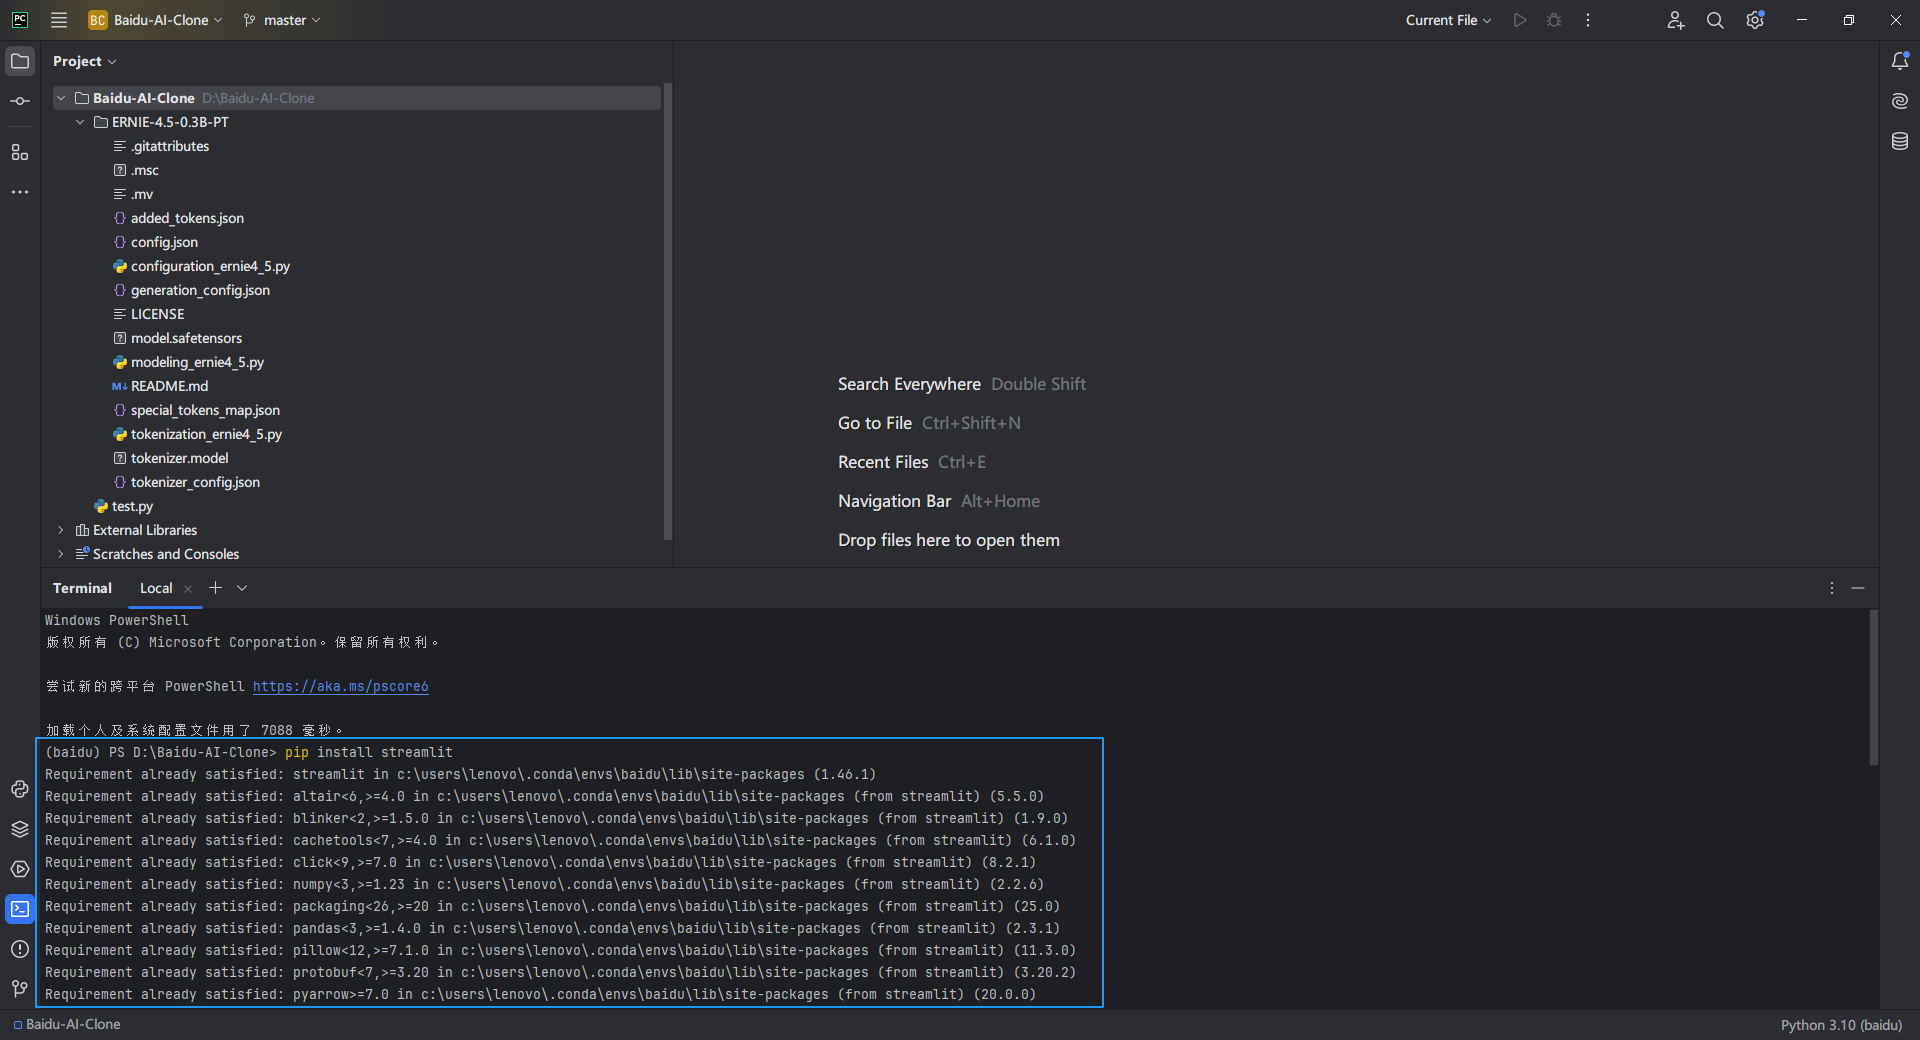
Task: Hide the Terminal panel
Action: coord(1858,588)
